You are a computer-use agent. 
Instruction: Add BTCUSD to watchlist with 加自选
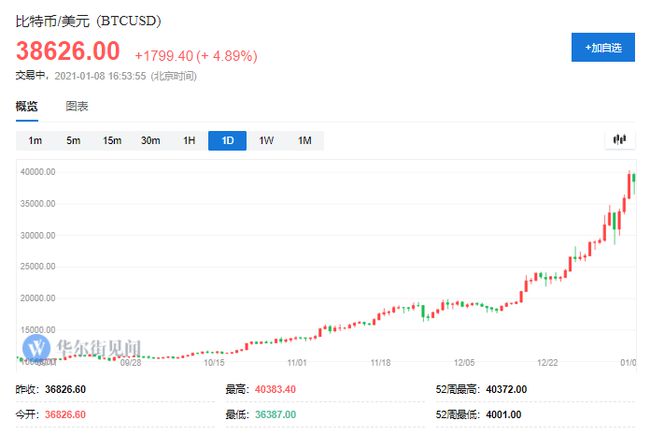click(x=602, y=47)
